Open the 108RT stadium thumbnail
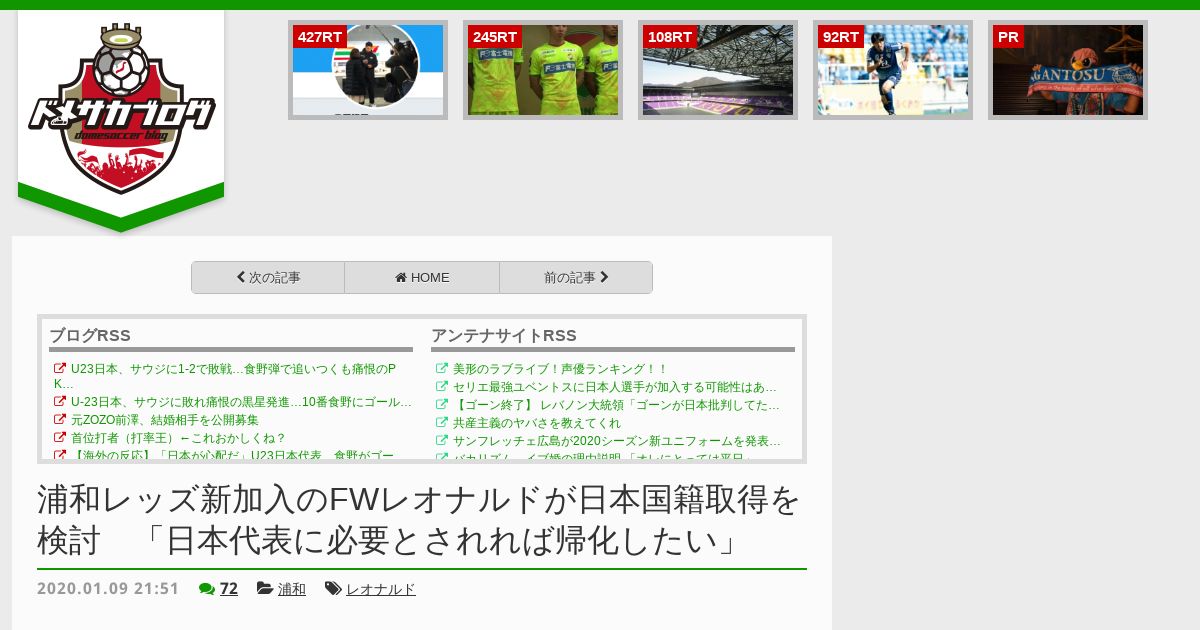The width and height of the screenshot is (1200, 630). coord(718,70)
